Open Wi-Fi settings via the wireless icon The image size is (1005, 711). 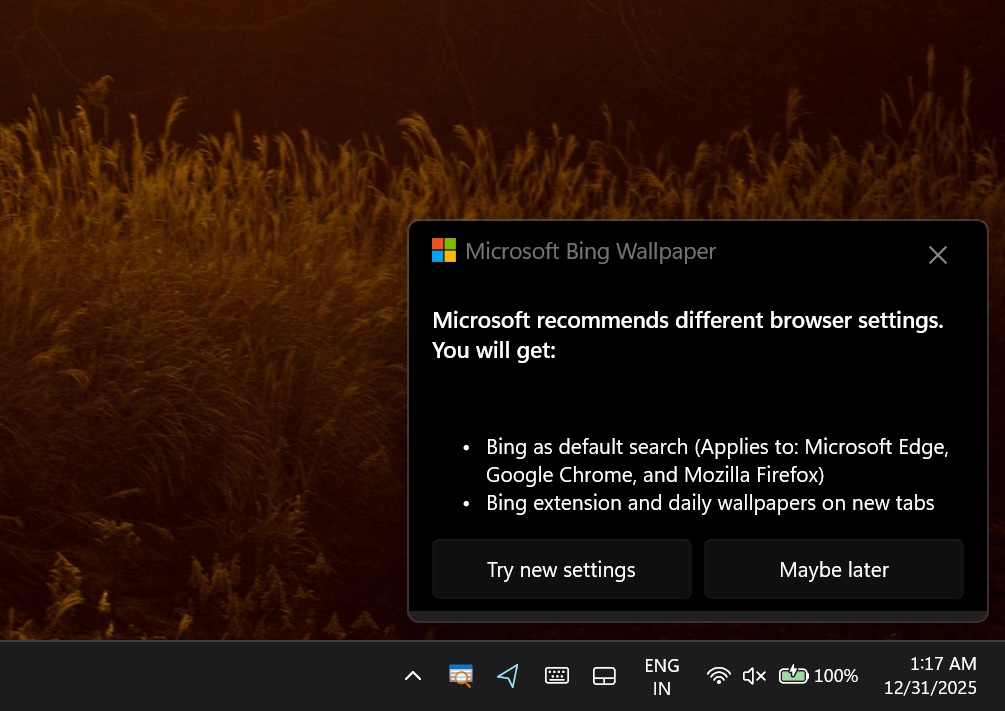click(719, 675)
